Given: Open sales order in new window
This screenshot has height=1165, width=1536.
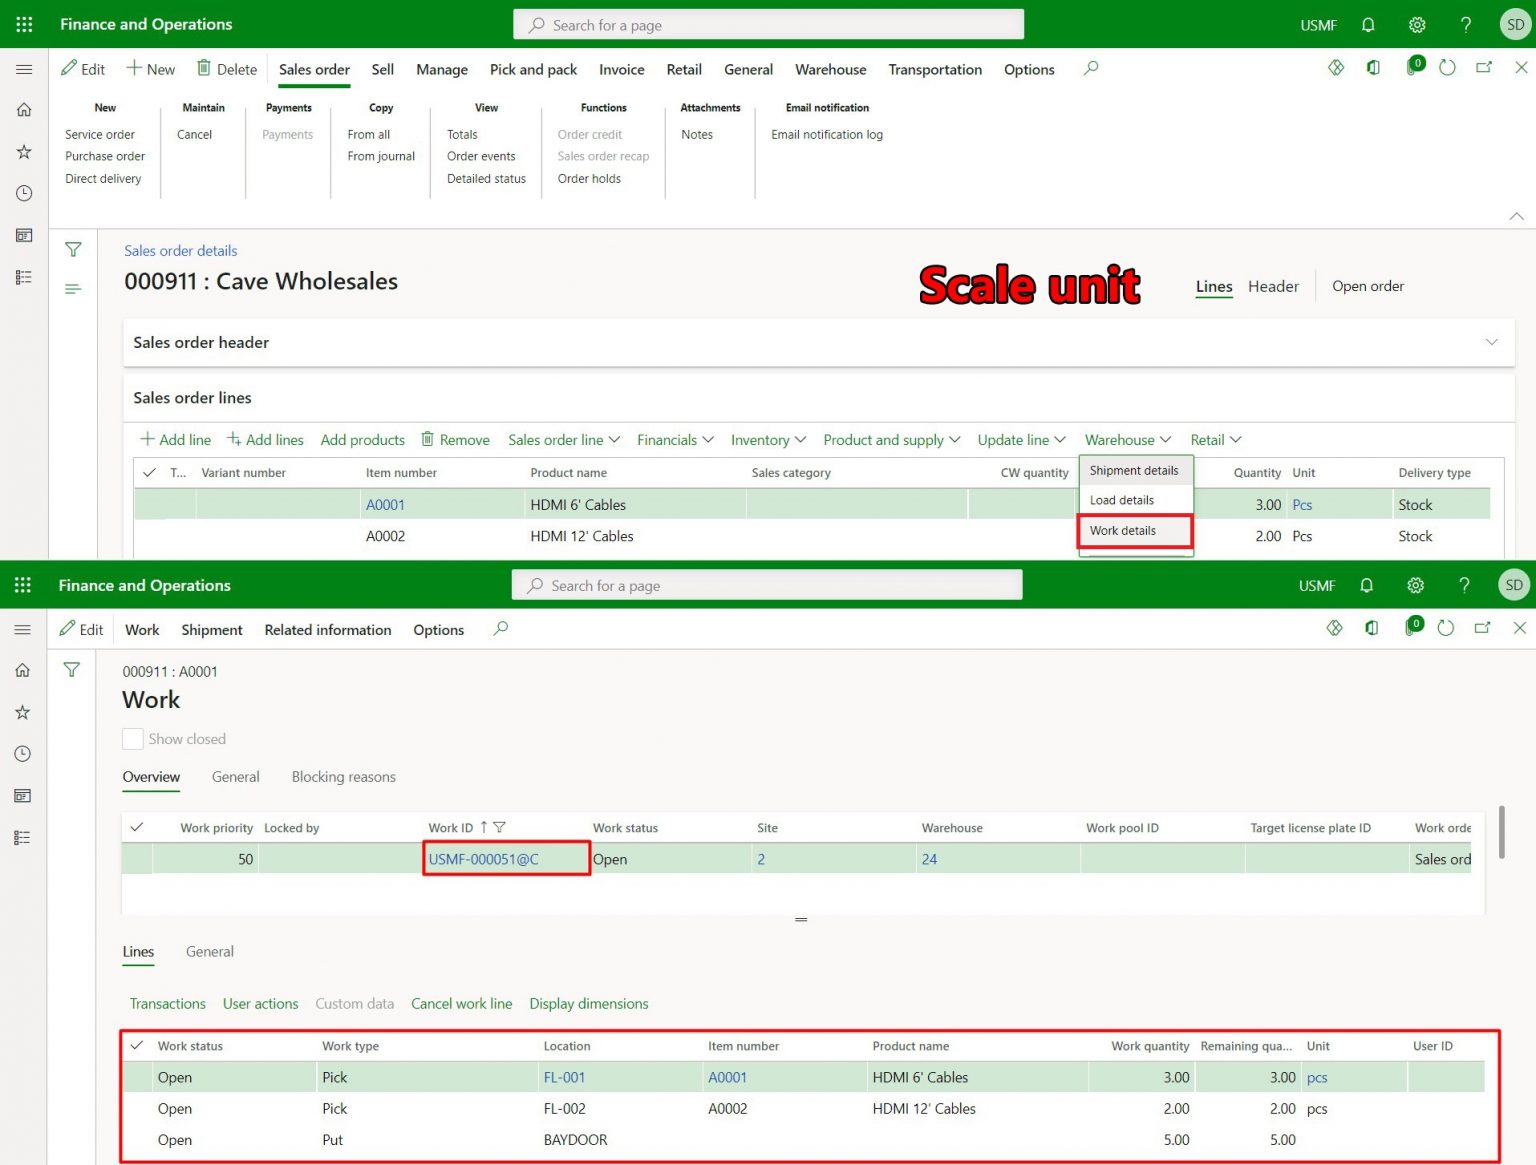Looking at the screenshot, I should coord(1484,68).
